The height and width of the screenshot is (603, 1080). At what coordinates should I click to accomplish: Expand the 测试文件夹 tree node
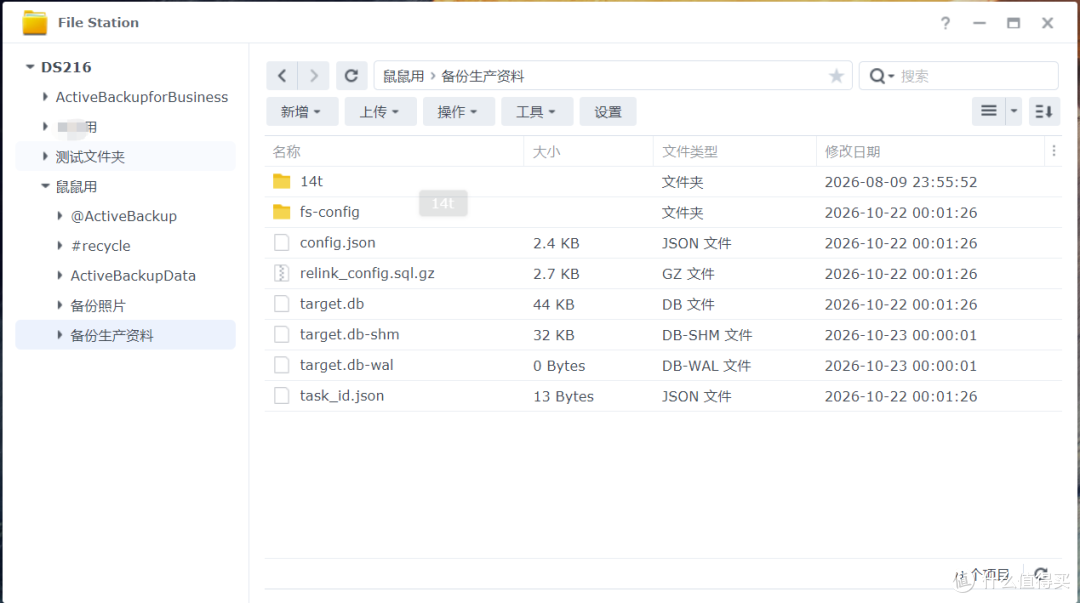point(45,156)
